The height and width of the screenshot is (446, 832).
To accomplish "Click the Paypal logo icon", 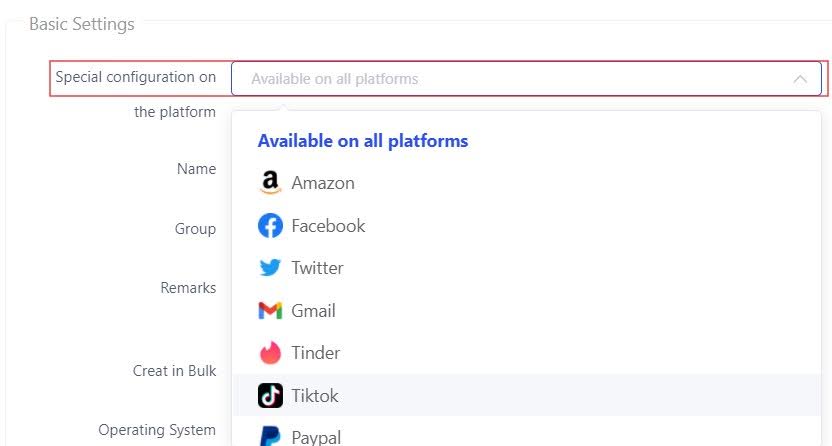I will (270, 437).
